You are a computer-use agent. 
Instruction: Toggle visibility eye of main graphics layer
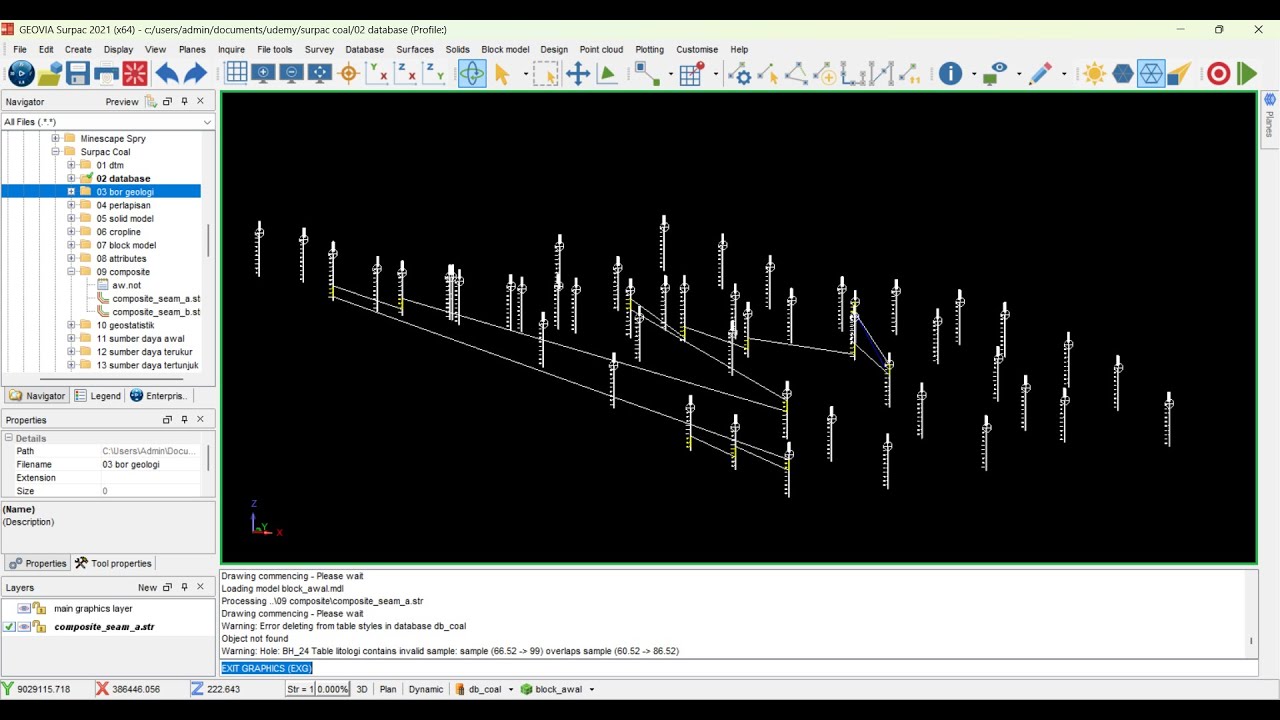(x=24, y=608)
